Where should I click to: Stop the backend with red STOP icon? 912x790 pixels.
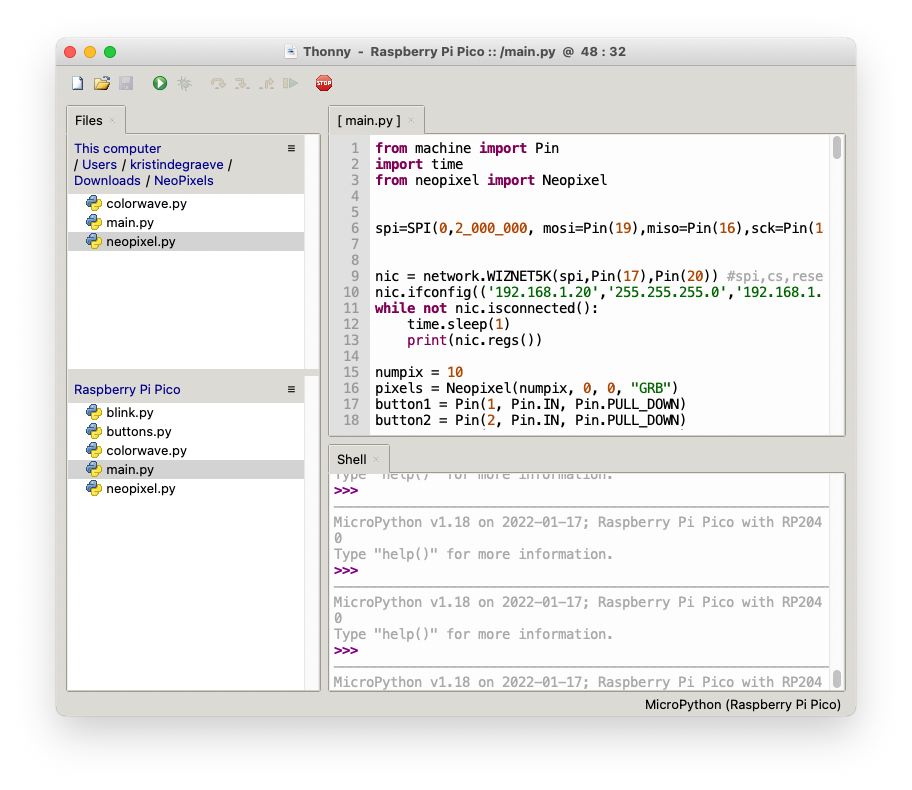click(324, 83)
